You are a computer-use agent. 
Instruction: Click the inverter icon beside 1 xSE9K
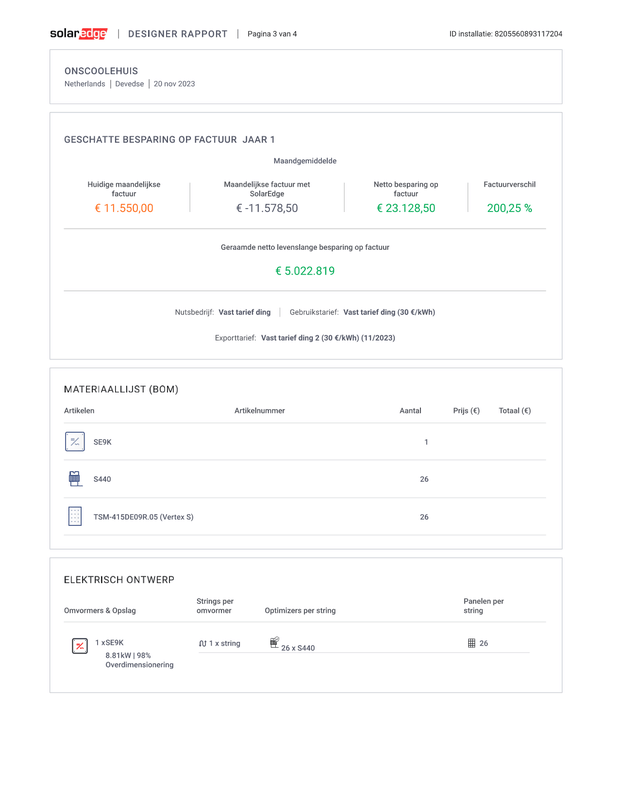point(80,646)
